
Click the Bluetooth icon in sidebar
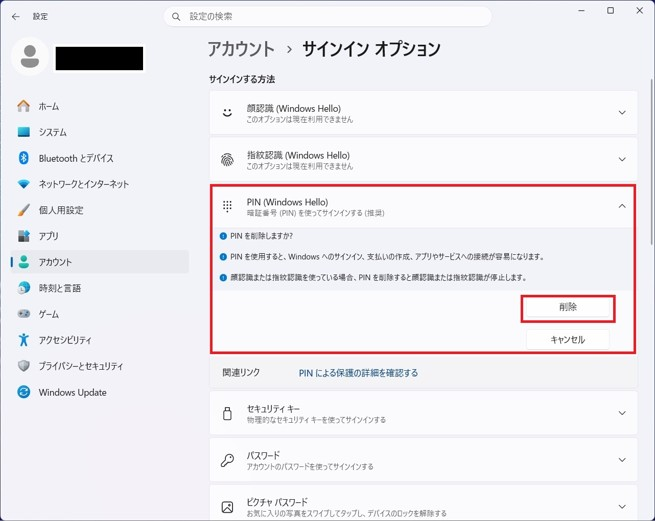(23, 158)
